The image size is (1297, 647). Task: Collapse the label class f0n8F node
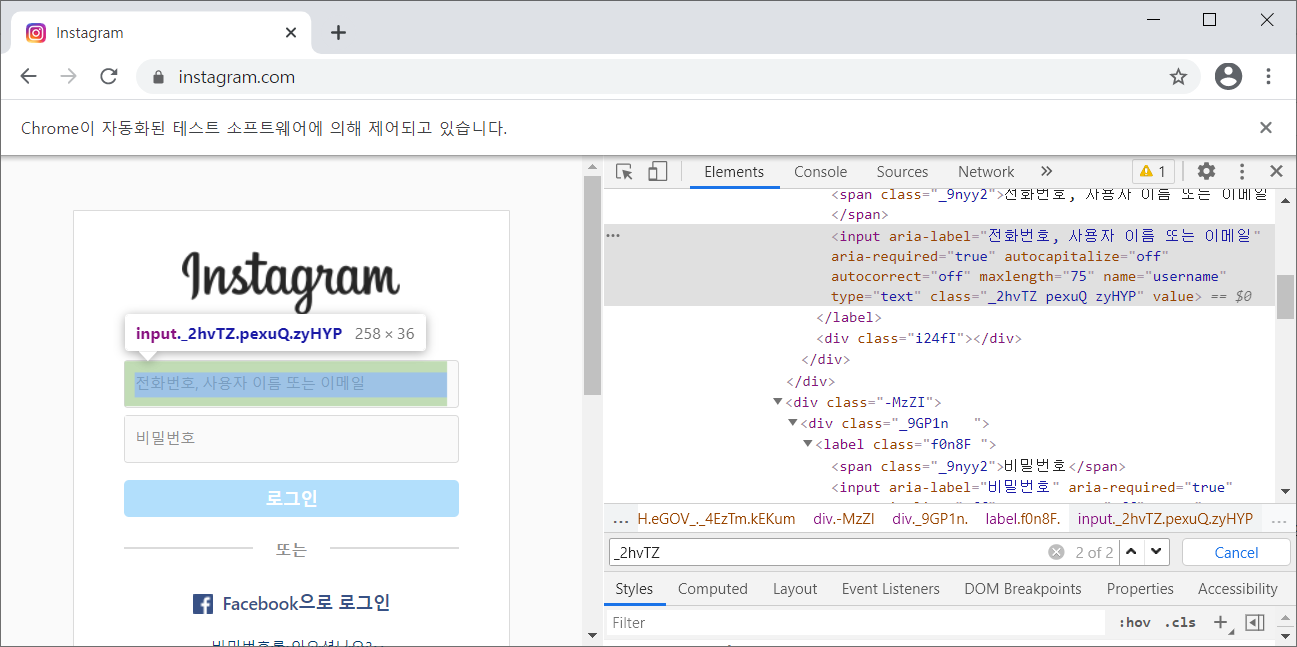(808, 444)
